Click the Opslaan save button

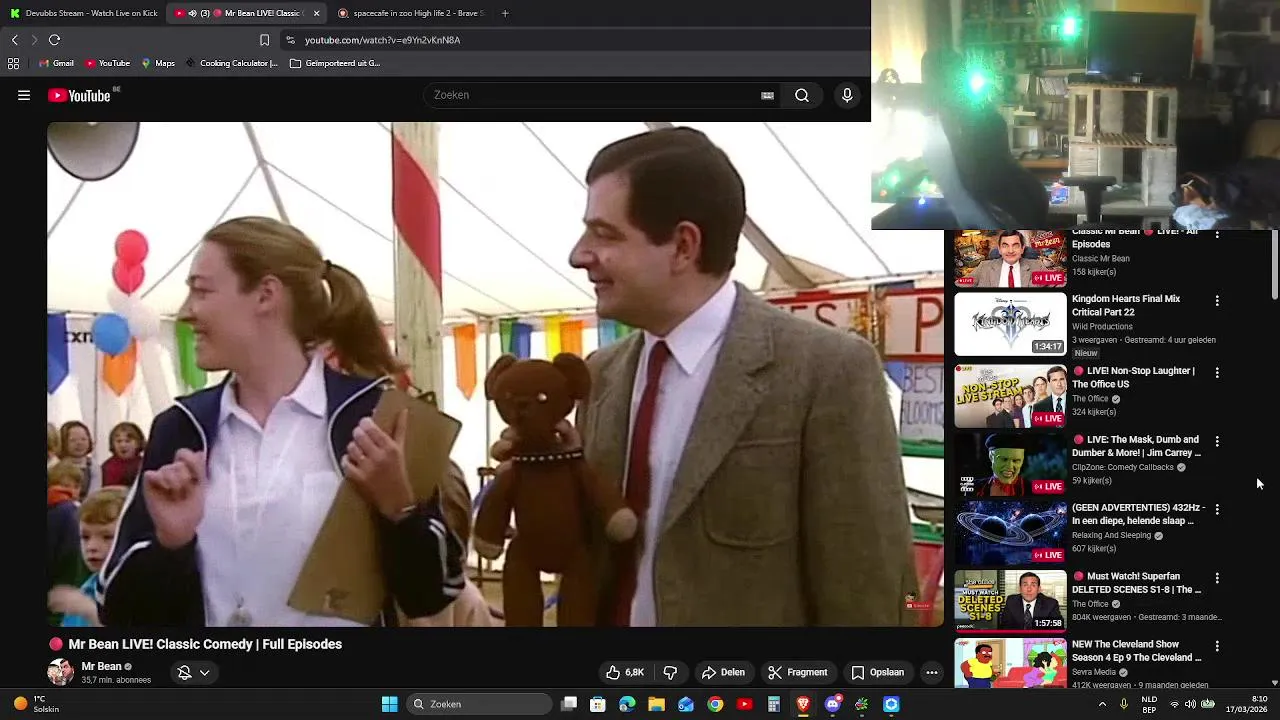click(x=877, y=672)
